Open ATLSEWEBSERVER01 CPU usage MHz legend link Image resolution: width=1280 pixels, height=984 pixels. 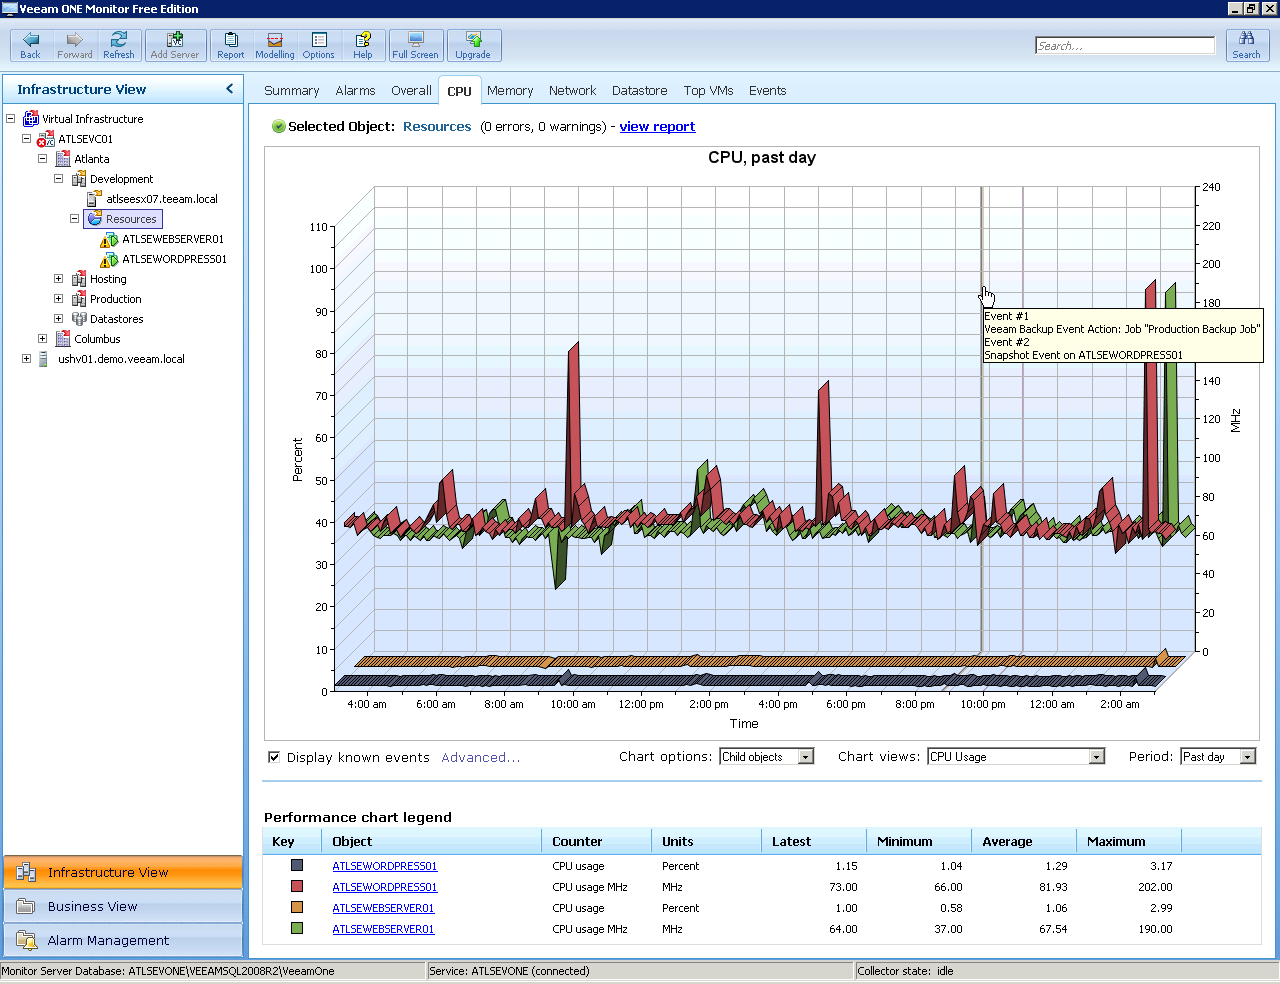click(383, 929)
